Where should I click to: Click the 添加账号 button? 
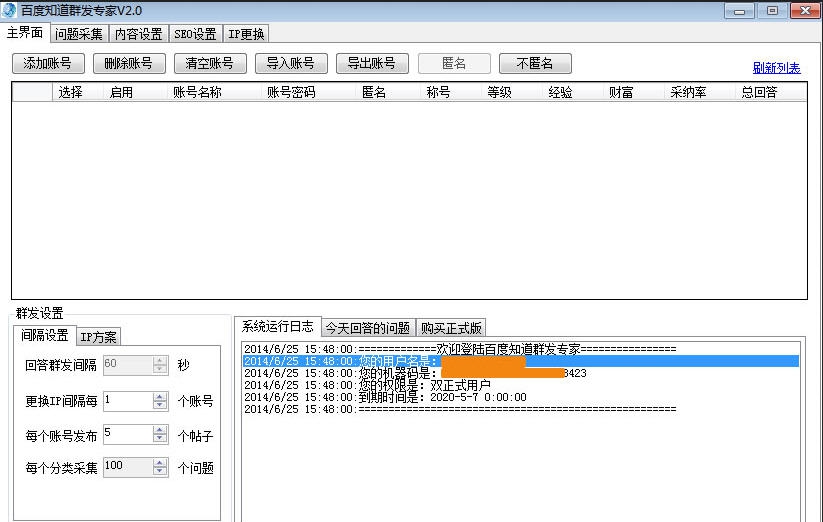(x=48, y=63)
